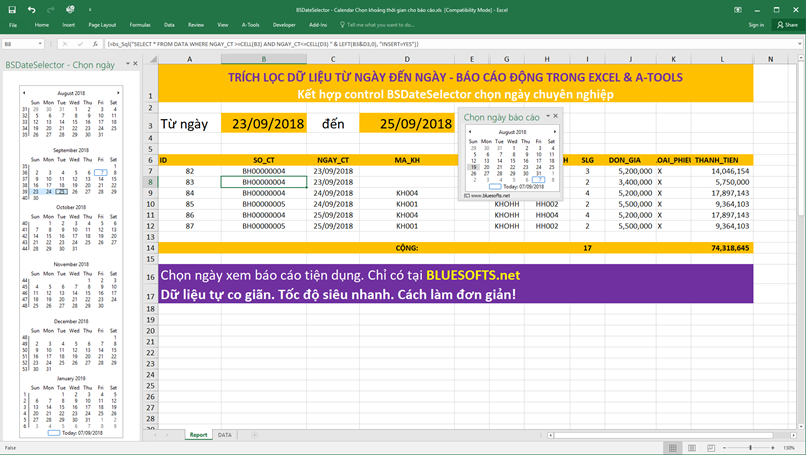Viewport: 806px width, 455px height.
Task: Open the Review ribbon tab
Action: 195,25
